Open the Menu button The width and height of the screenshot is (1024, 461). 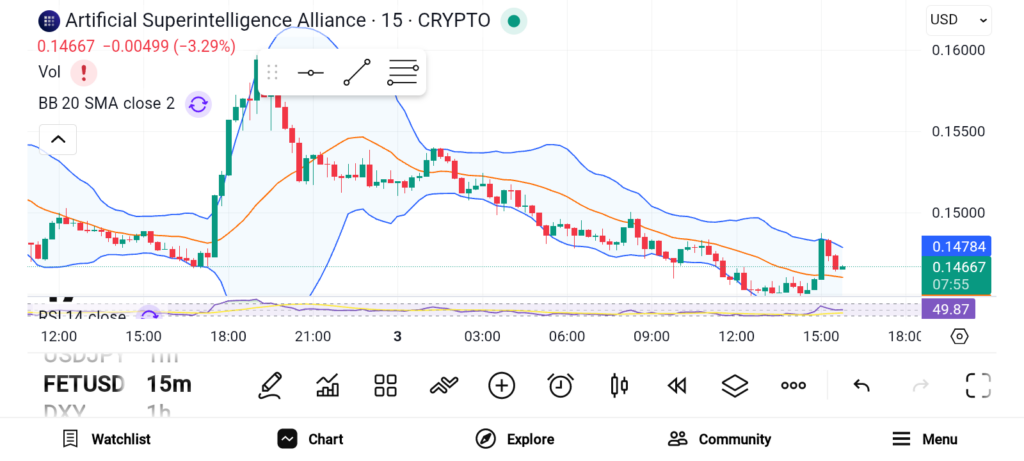coord(925,439)
